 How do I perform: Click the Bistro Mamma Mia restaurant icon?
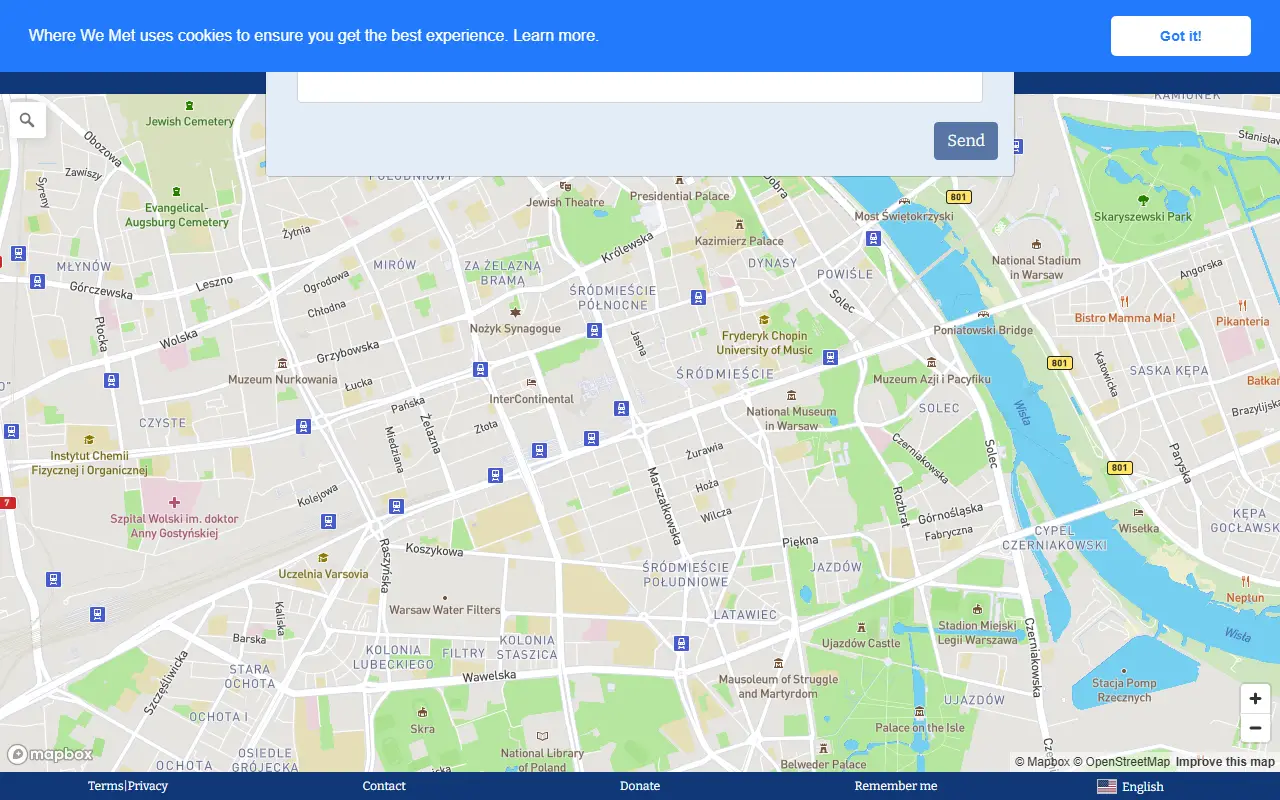pos(1124,301)
